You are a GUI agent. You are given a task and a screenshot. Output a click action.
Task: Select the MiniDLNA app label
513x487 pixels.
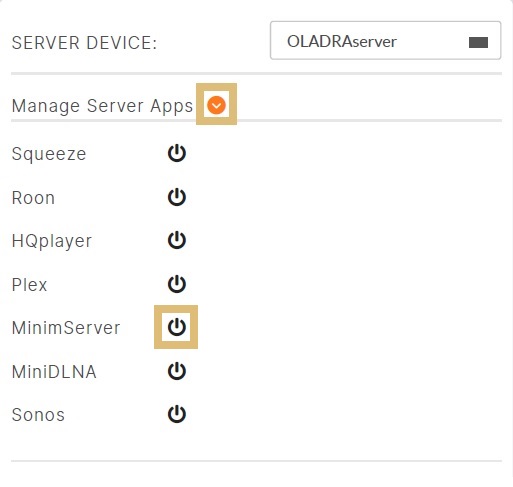pos(54,372)
